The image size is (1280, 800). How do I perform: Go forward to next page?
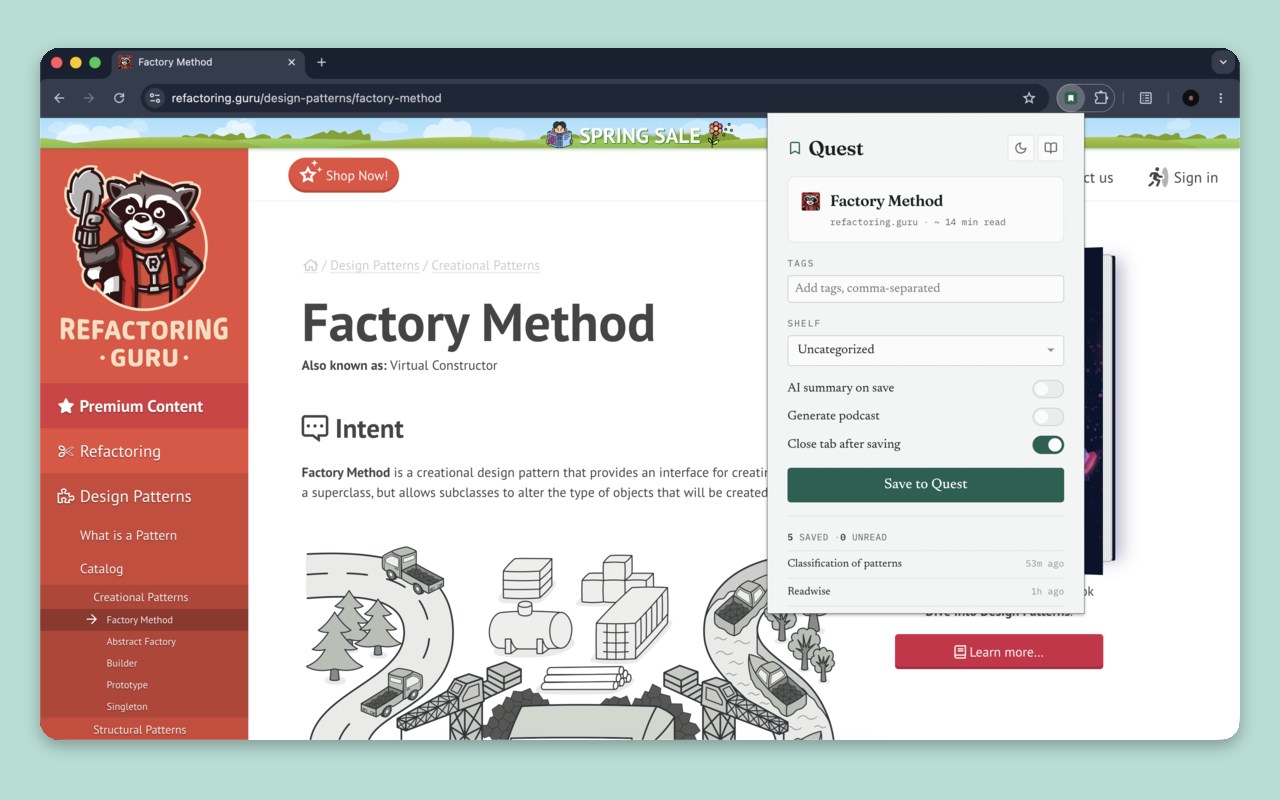89,98
